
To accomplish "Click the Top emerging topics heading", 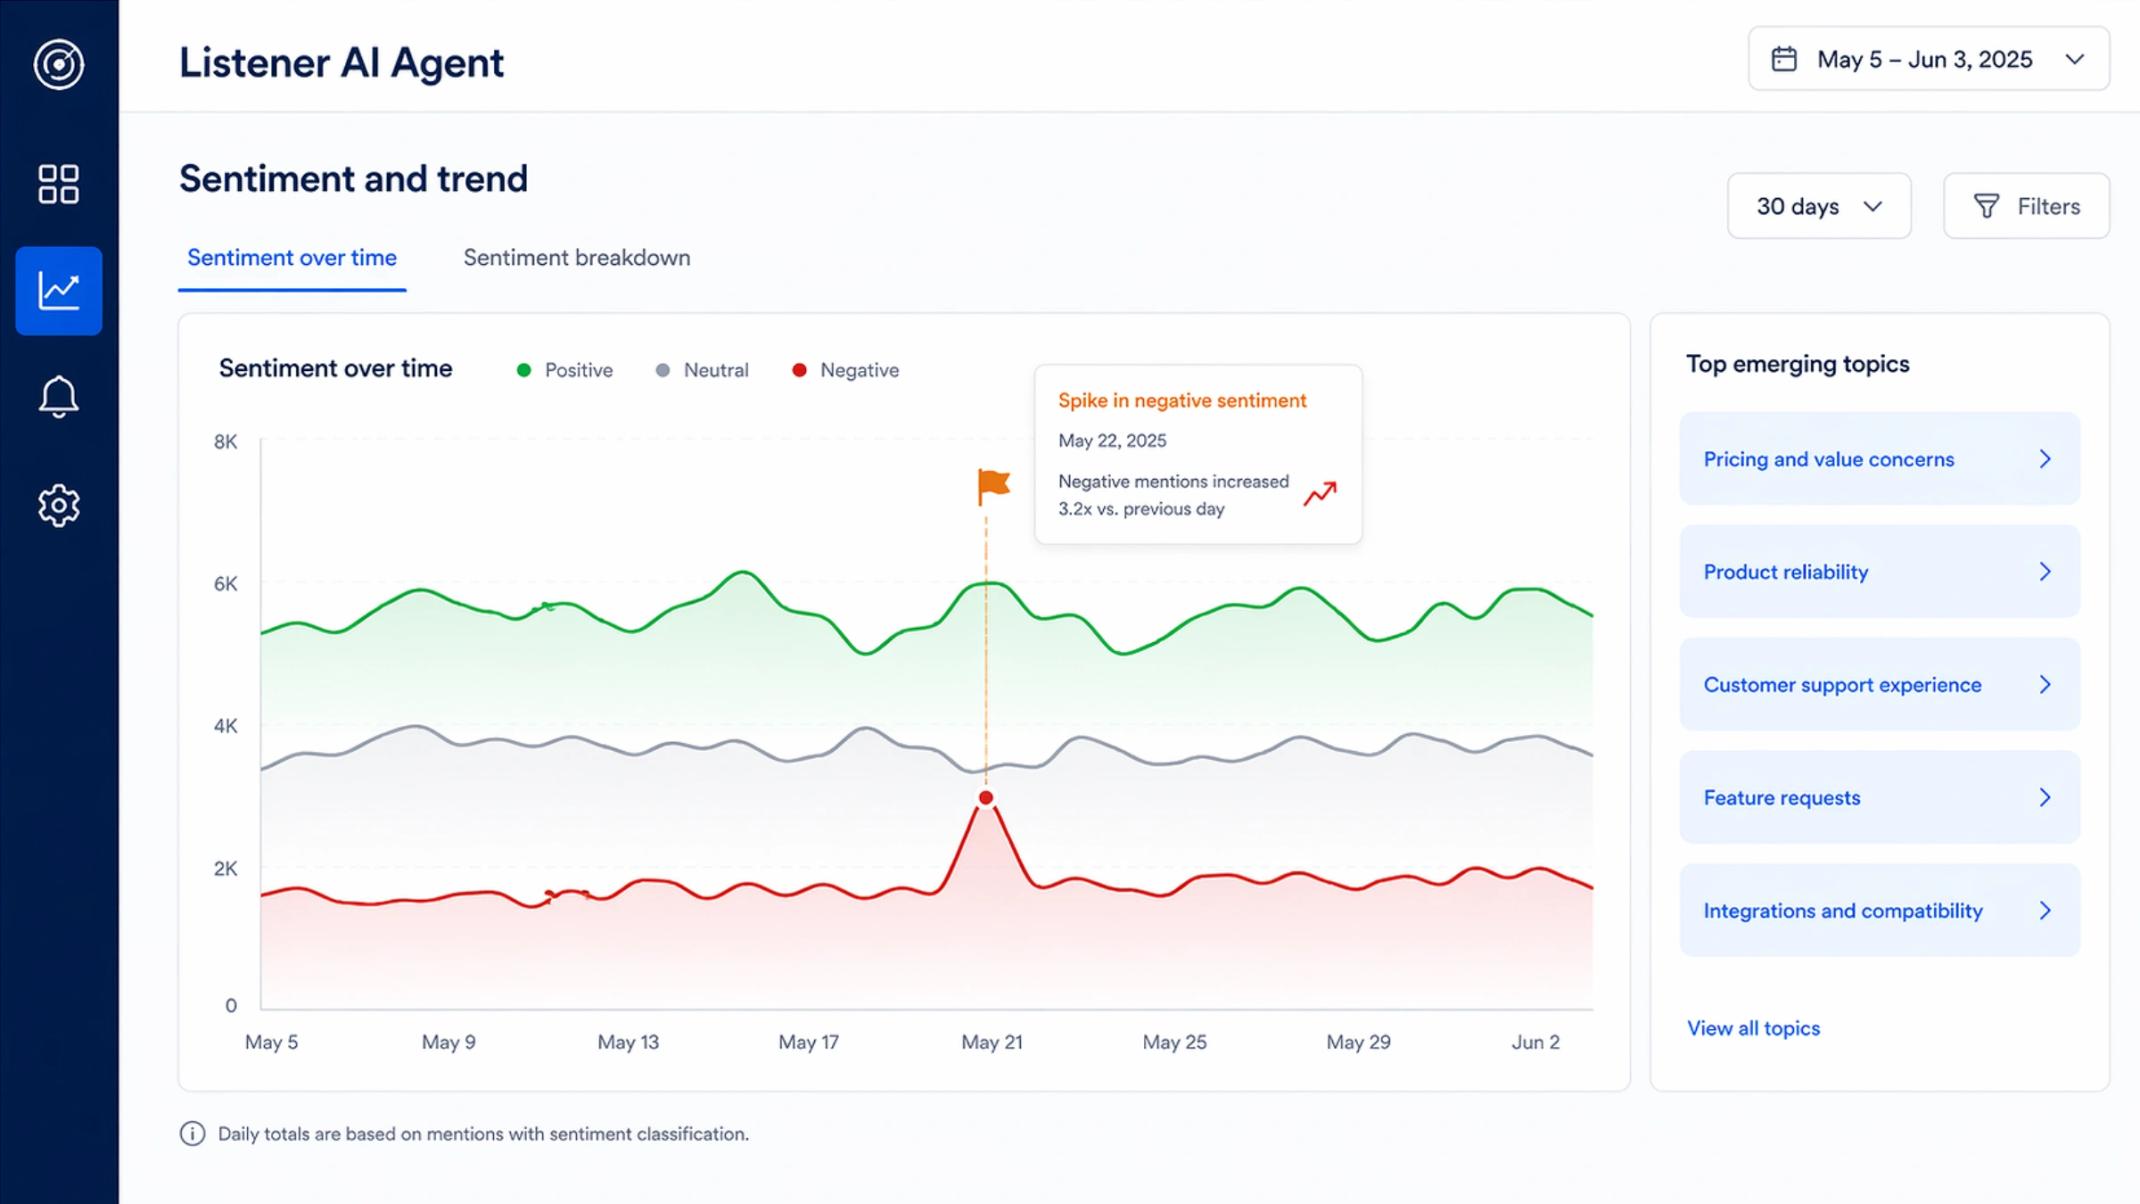I will tap(1797, 364).
